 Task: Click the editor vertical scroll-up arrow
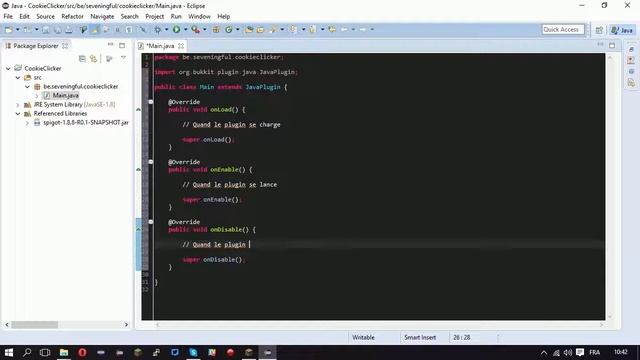click(610, 58)
